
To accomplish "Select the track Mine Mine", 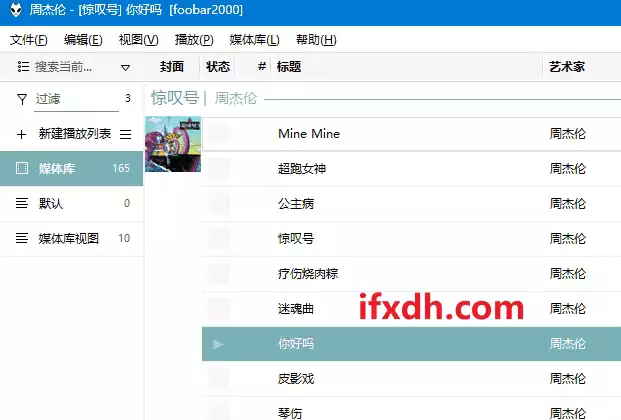I will 411,134.
